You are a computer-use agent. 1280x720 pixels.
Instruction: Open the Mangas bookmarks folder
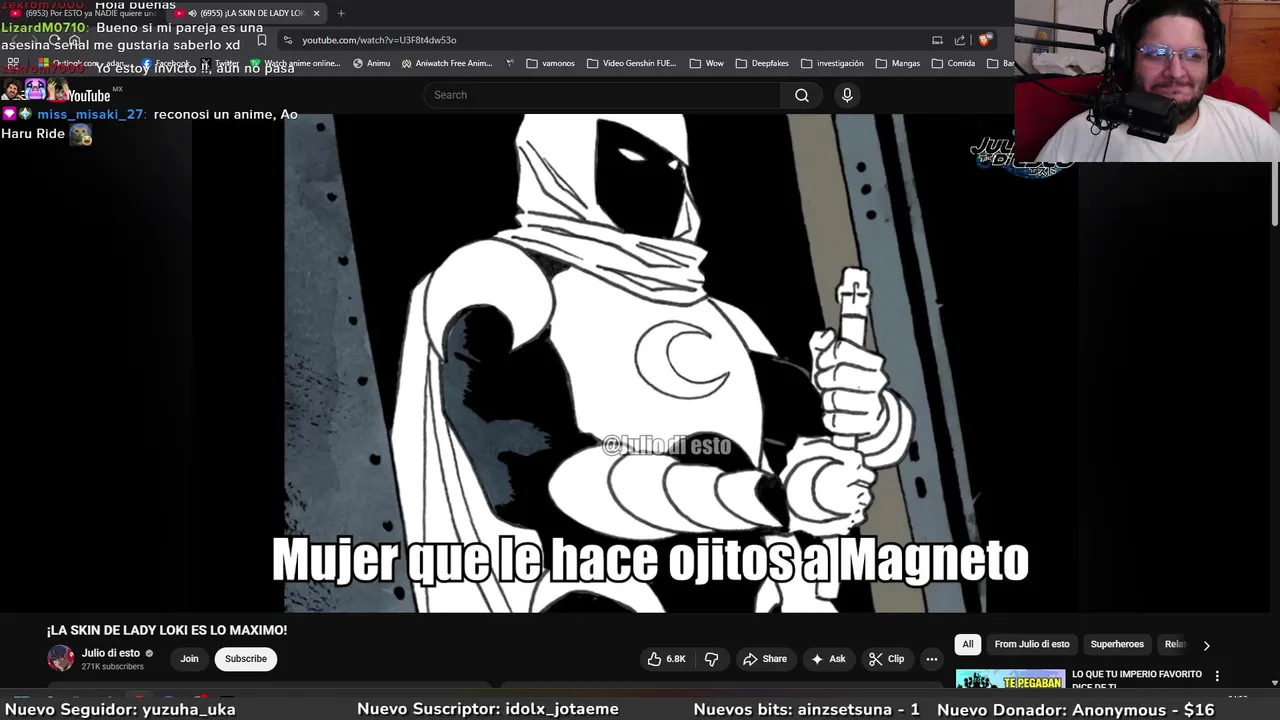coord(897,63)
